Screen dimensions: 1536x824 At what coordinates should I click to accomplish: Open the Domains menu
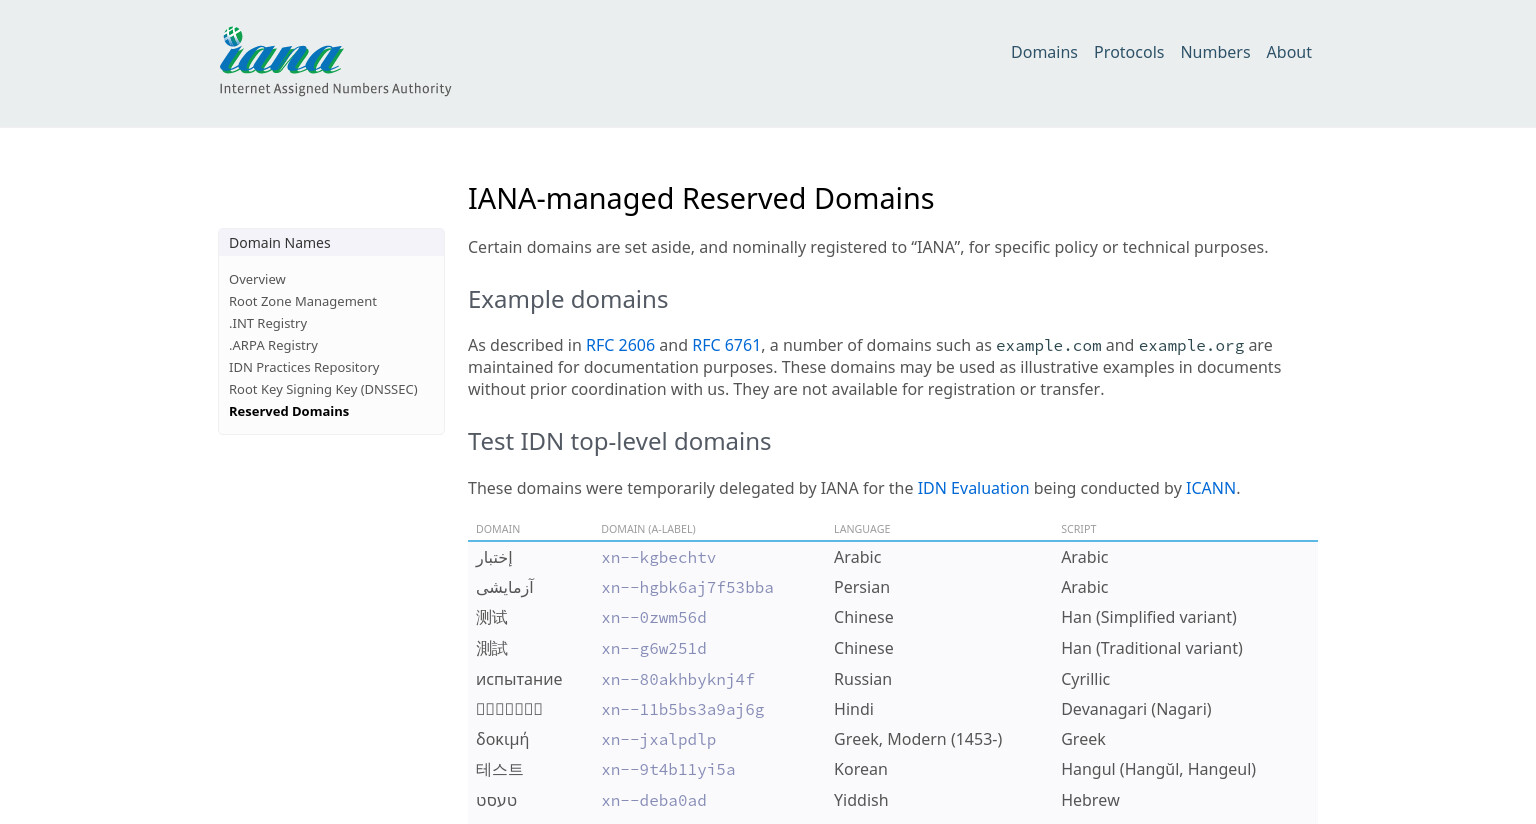pos(1044,52)
